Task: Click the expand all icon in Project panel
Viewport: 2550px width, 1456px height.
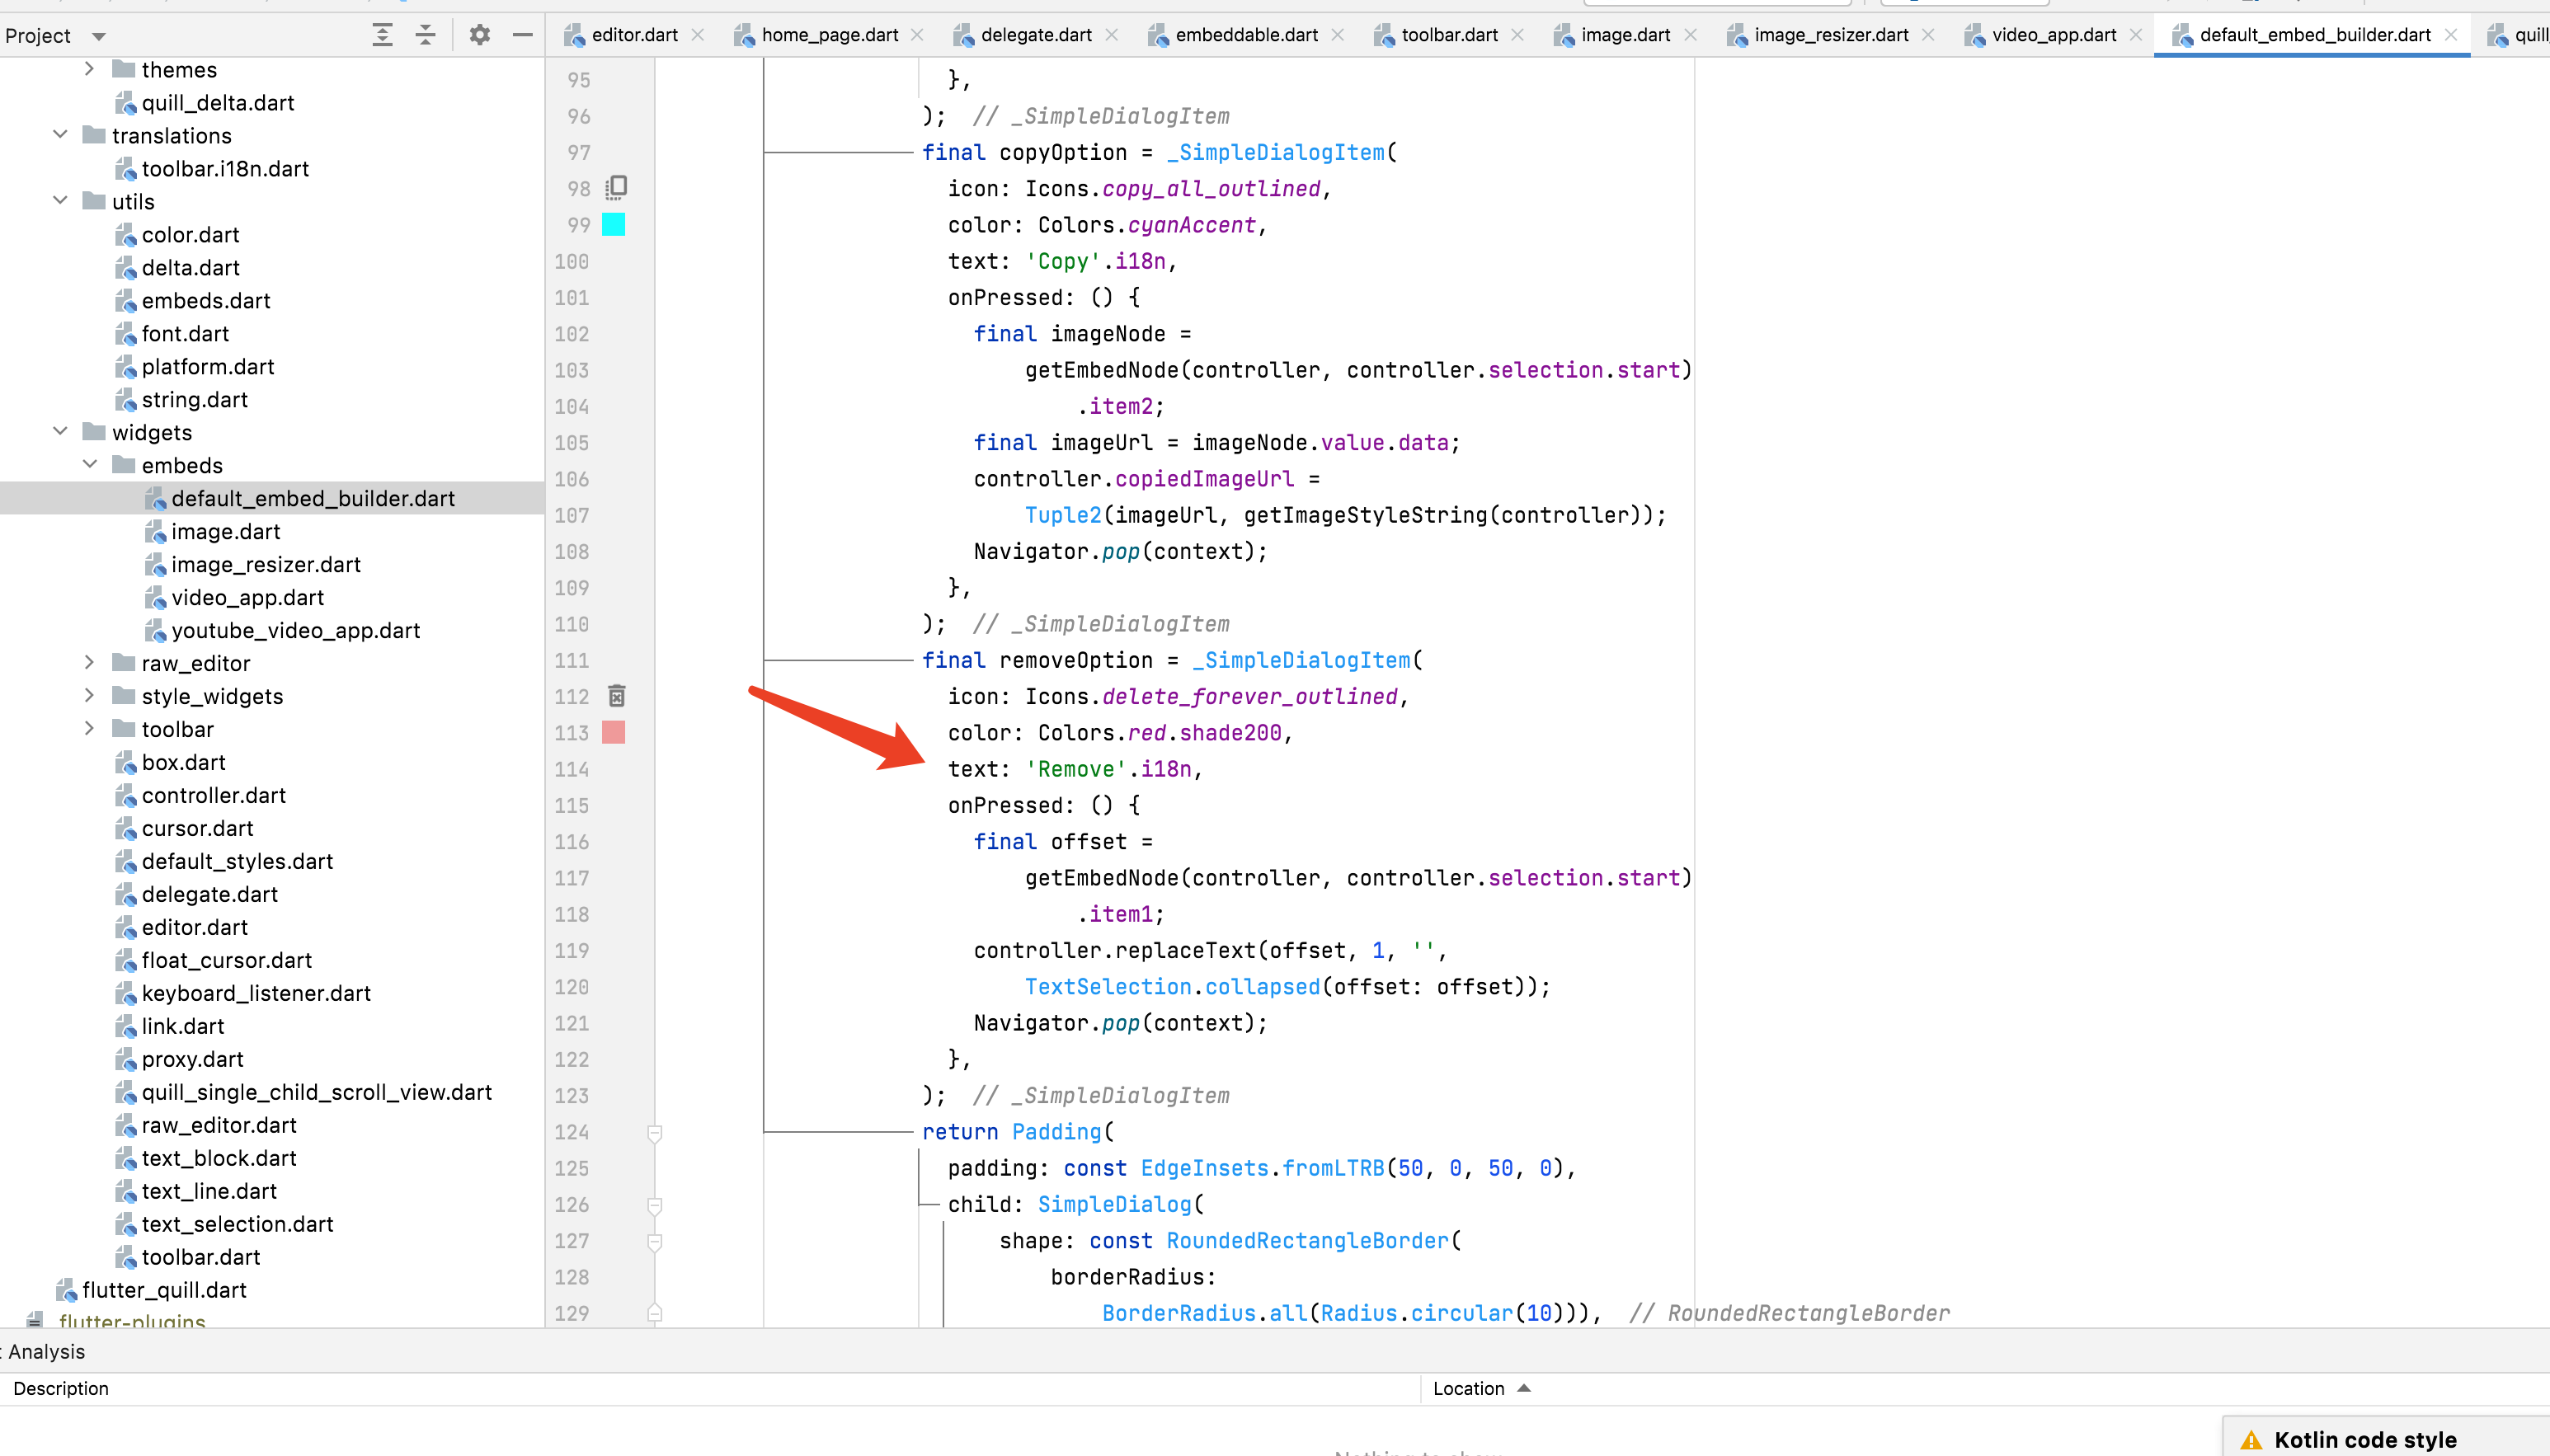Action: point(382,35)
